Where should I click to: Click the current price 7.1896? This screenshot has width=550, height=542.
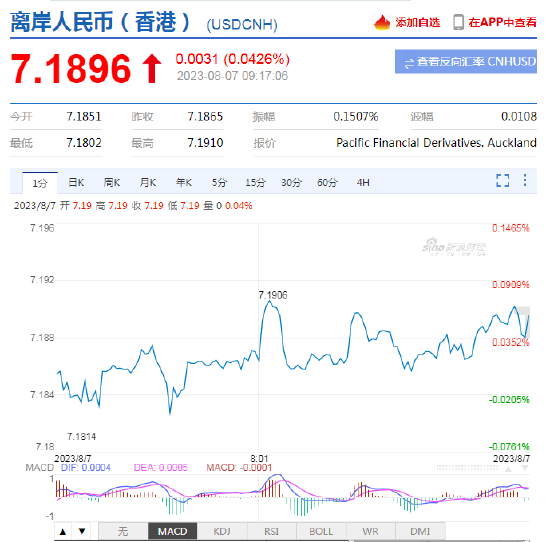[x=71, y=69]
